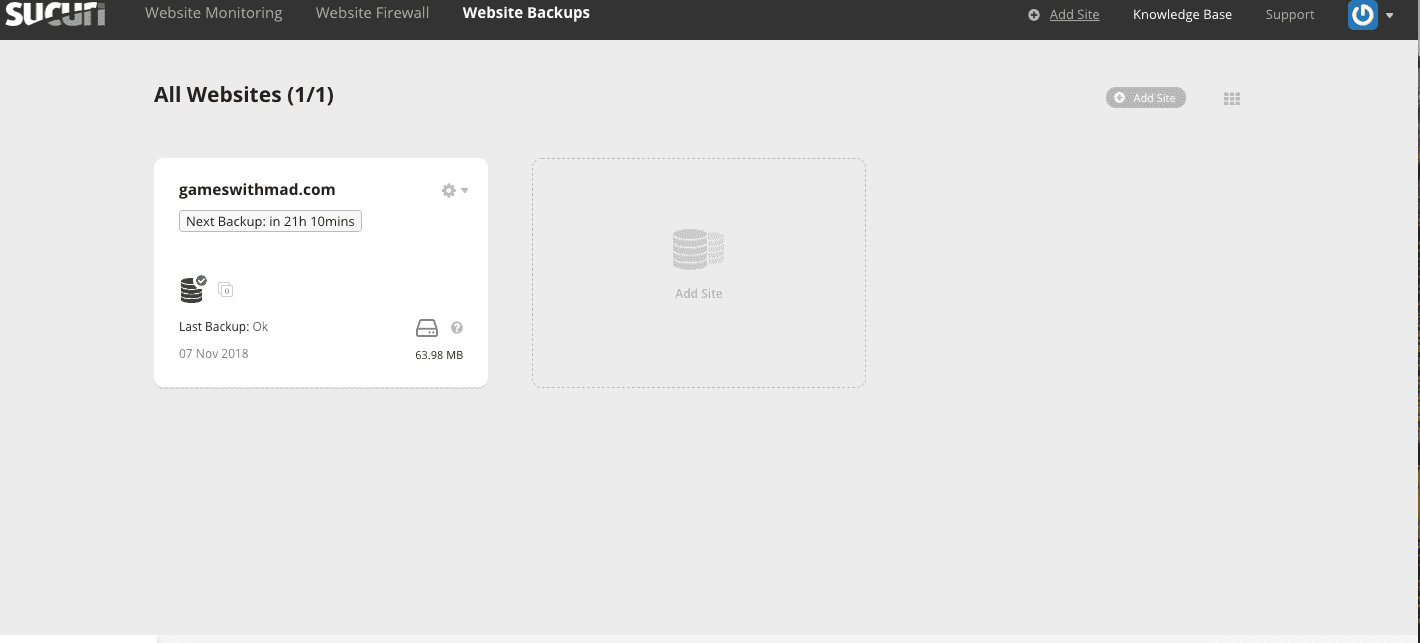Open Website Monitoring section
This screenshot has width=1420, height=643.
click(x=214, y=13)
